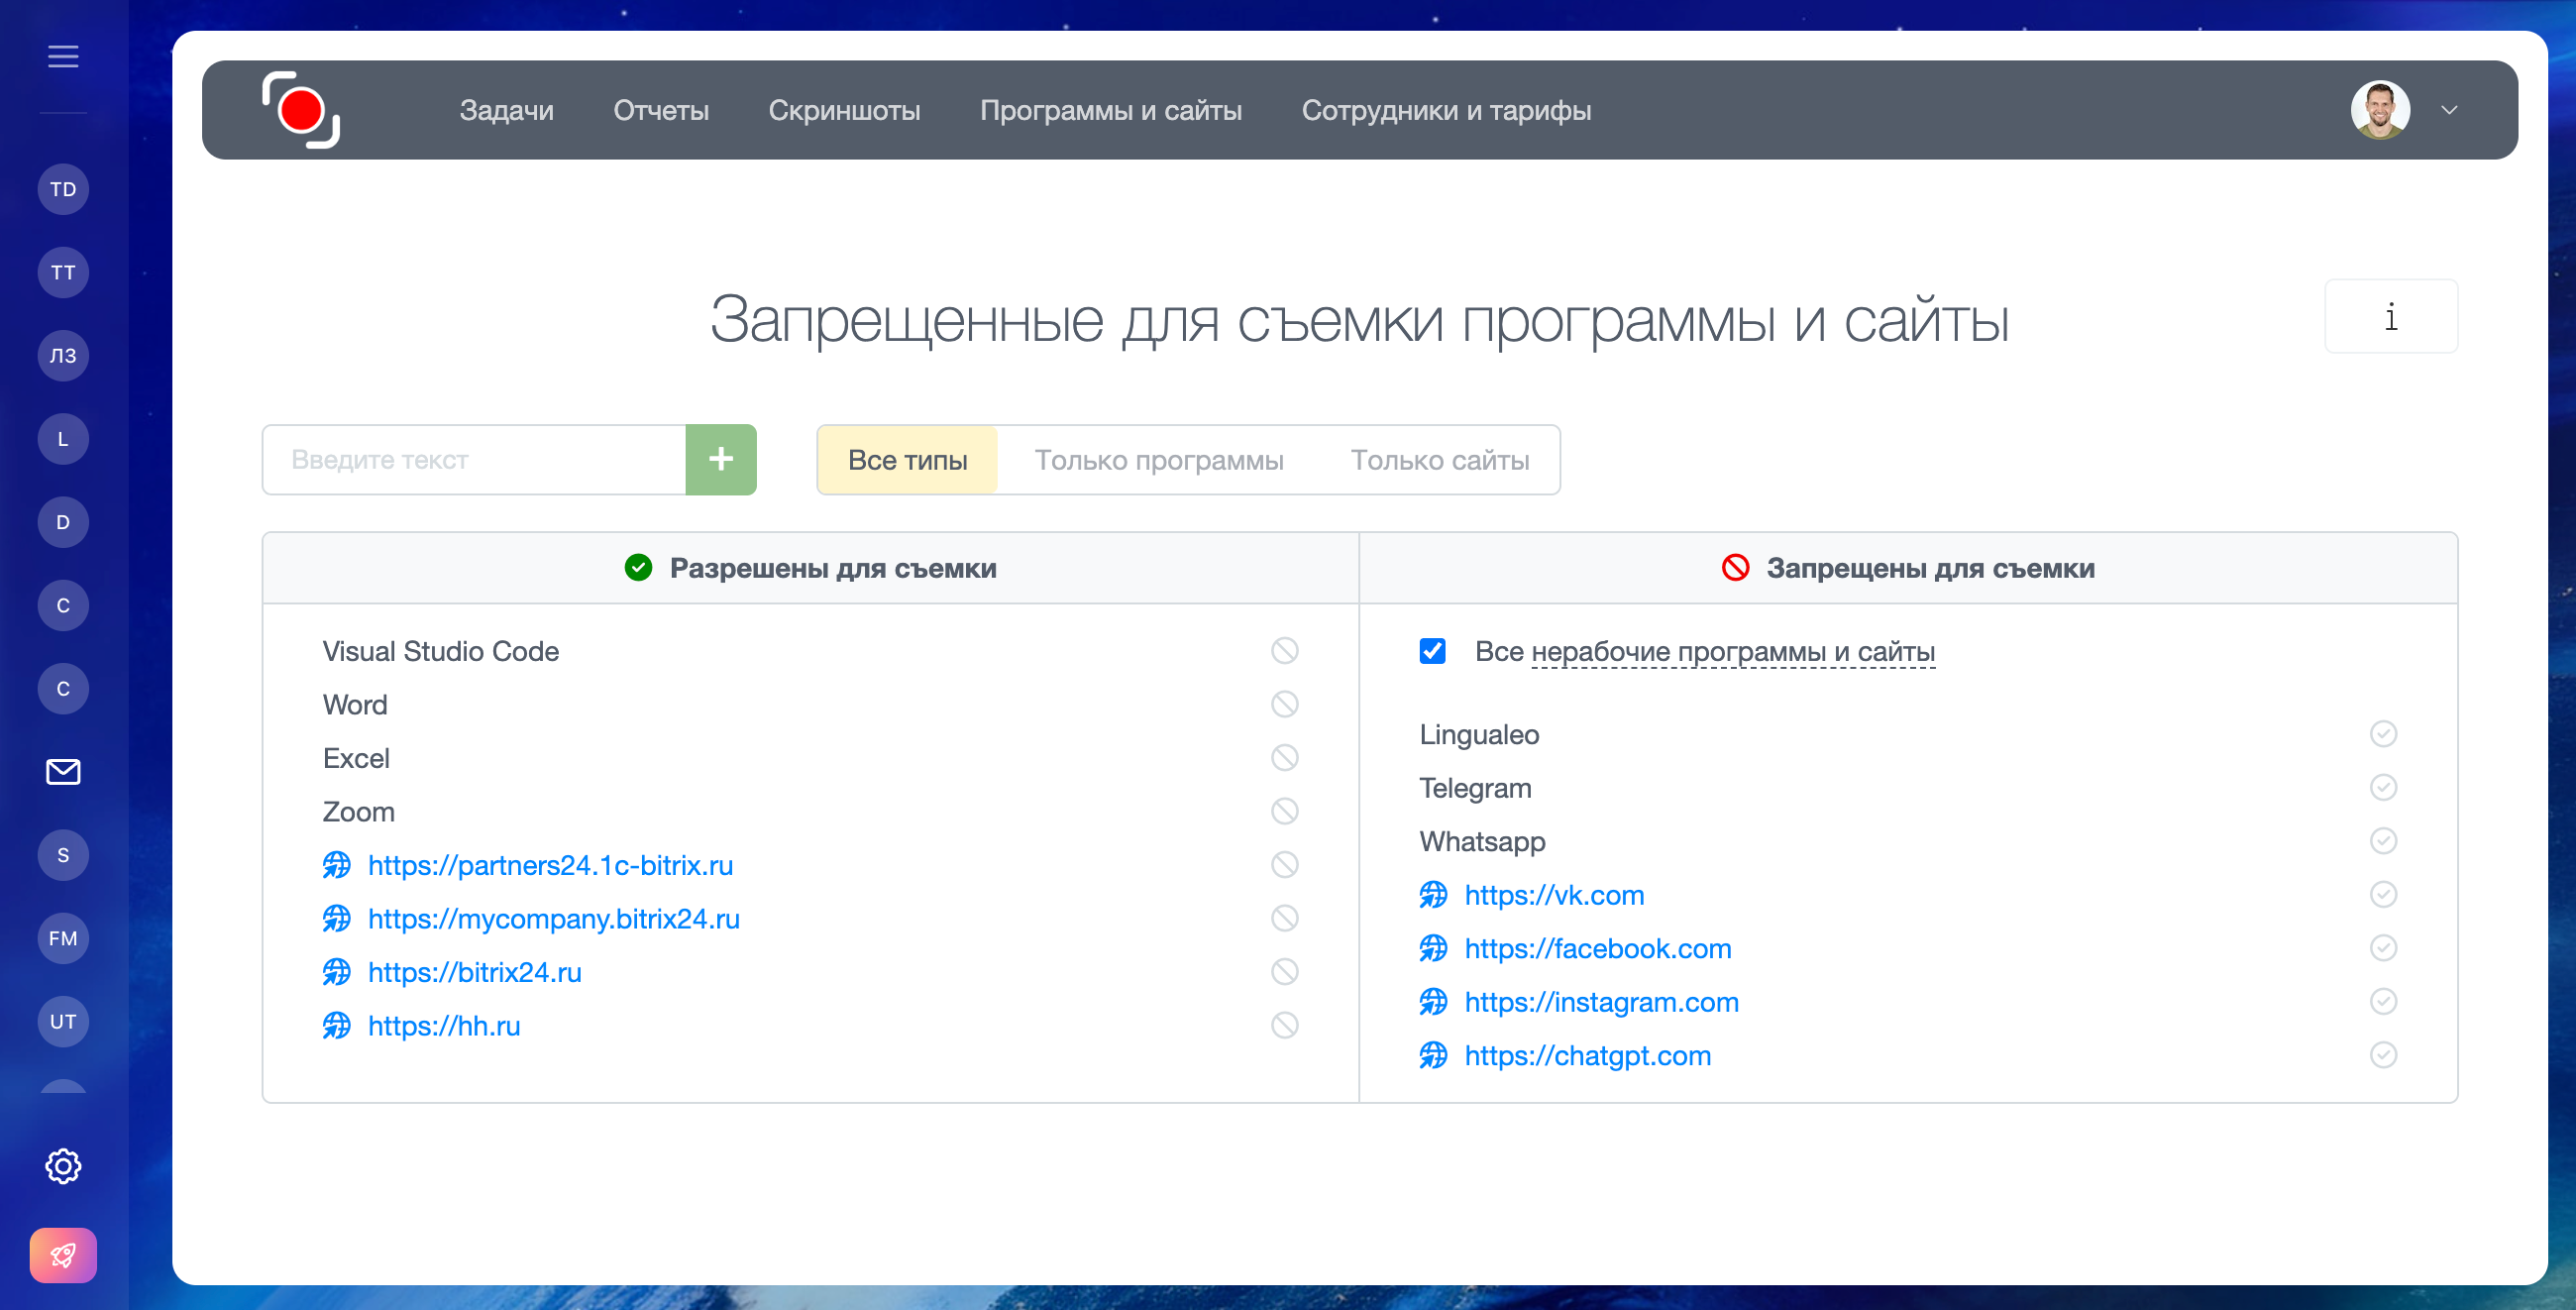Uncheck 'Все нерабочие программы и сайты' checkbox
Screen dimensions: 2576x1310
pyautogui.click(x=1432, y=651)
